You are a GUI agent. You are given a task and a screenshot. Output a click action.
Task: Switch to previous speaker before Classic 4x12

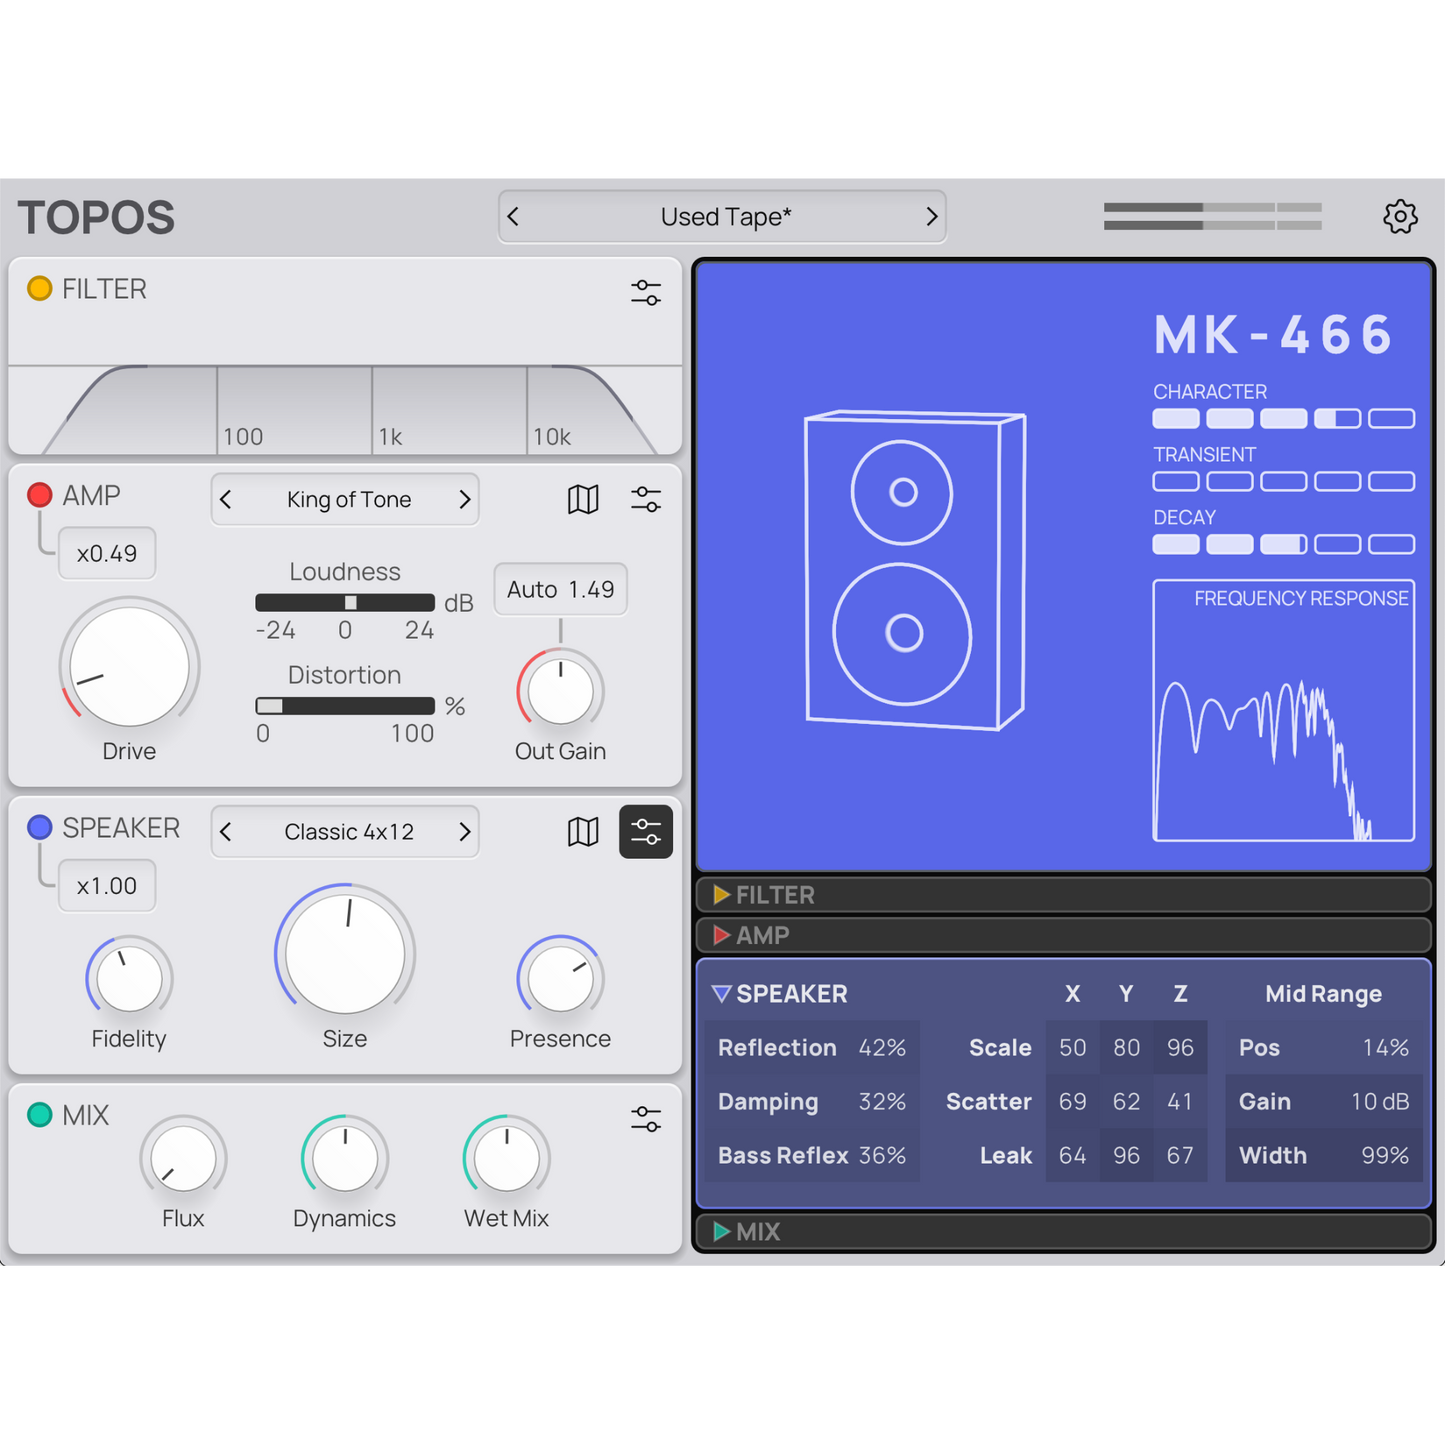coord(227,831)
